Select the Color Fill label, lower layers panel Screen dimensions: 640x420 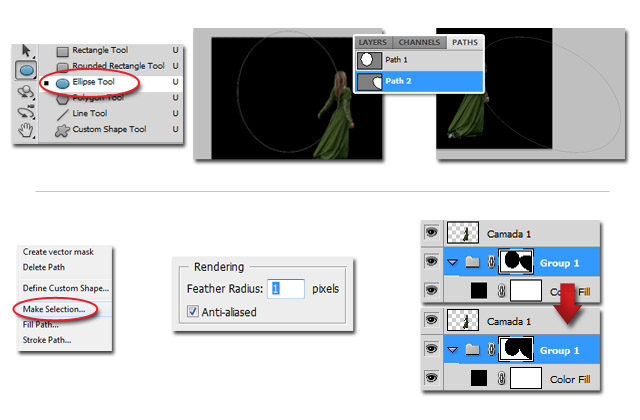point(570,380)
